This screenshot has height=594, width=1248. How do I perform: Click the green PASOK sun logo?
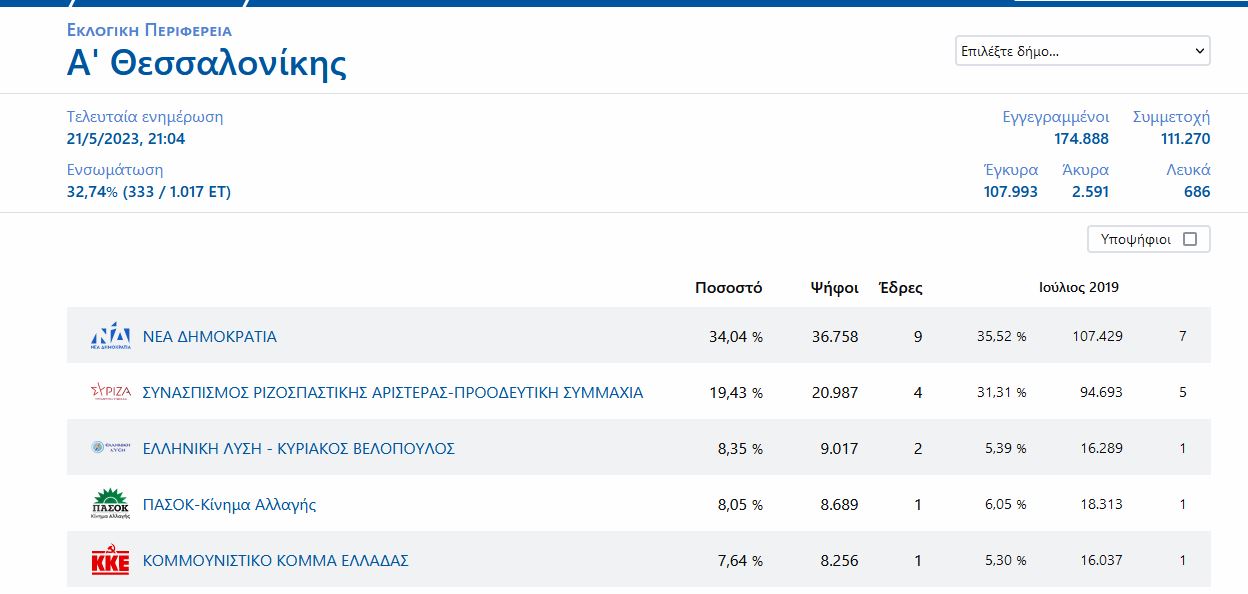[x=111, y=504]
